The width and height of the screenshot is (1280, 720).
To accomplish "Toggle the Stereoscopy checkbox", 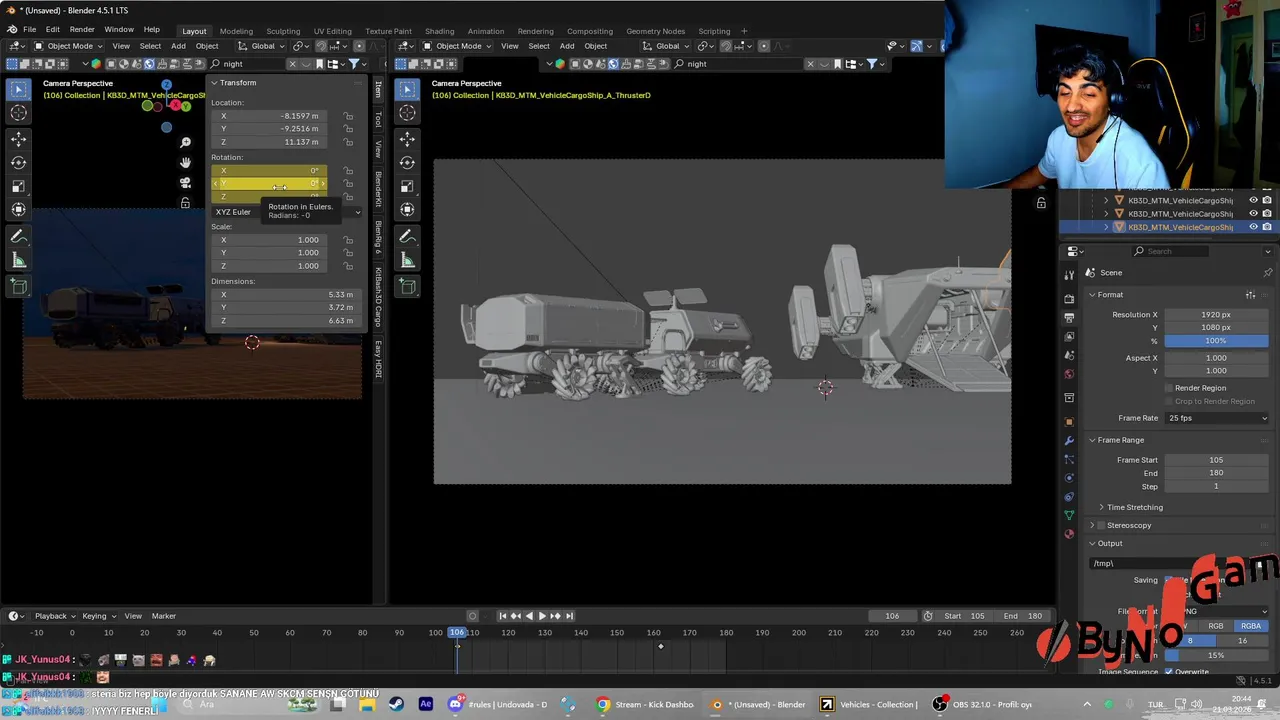I will (x=1102, y=525).
